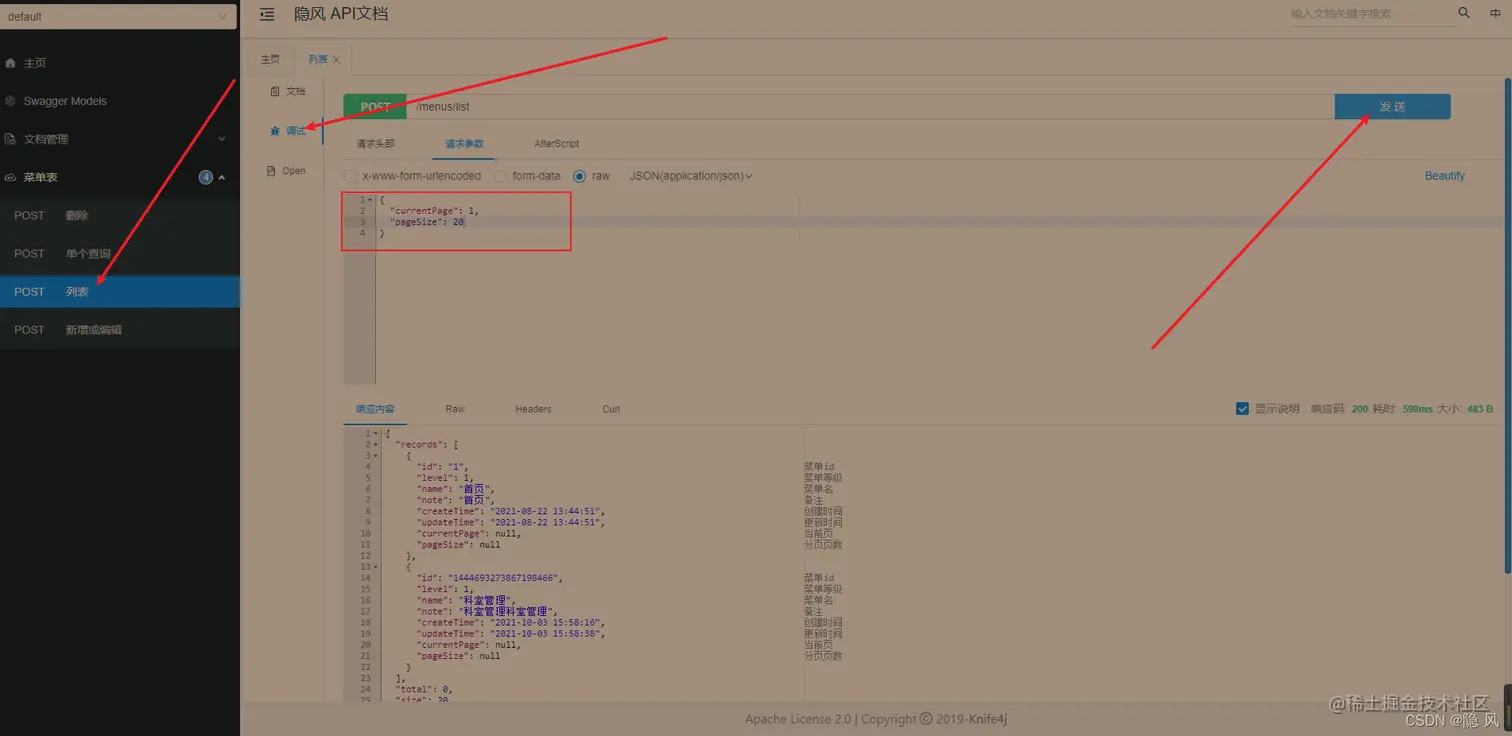Open the POST 删除 API entry
The width and height of the screenshot is (1512, 736).
coord(120,215)
